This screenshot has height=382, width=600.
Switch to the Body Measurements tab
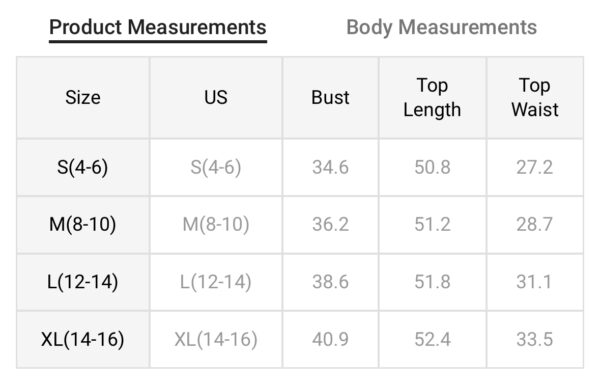click(441, 28)
